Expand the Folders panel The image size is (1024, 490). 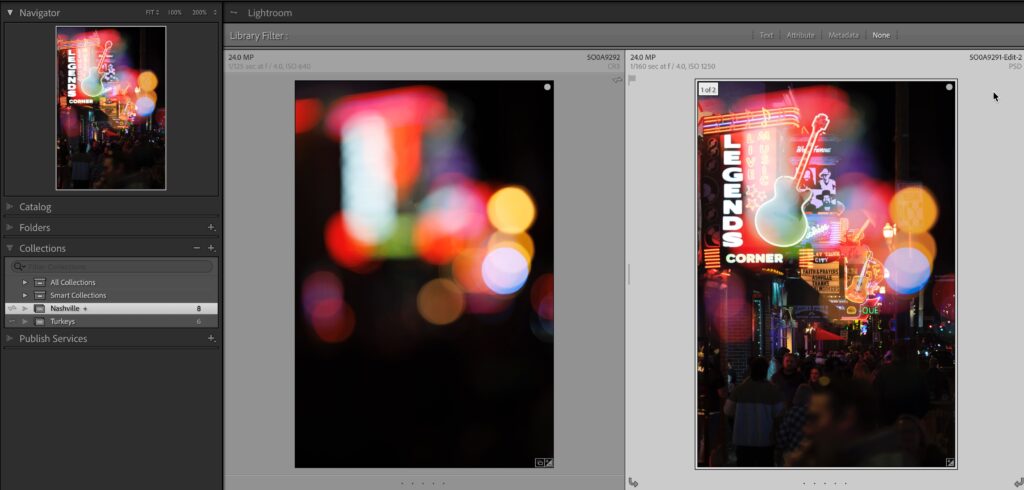[10, 227]
